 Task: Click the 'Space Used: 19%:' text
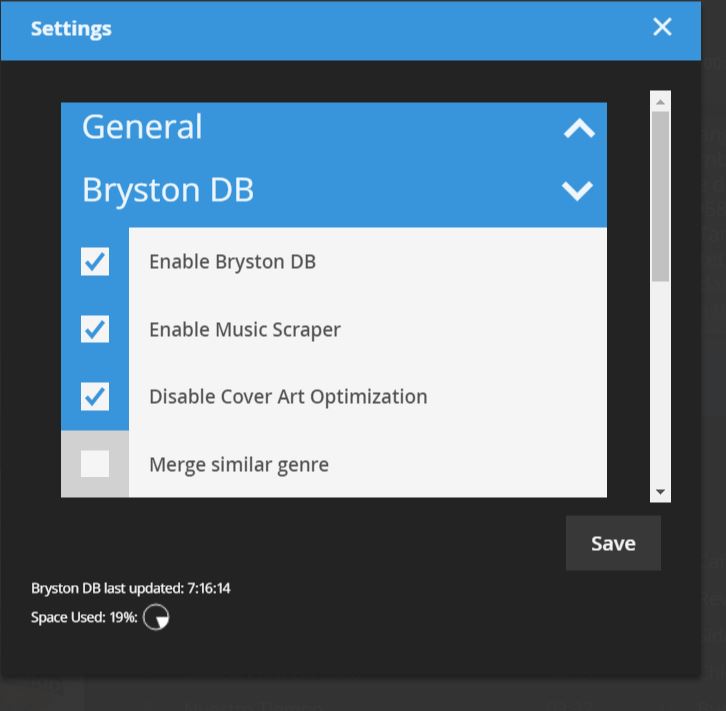[x=84, y=617]
